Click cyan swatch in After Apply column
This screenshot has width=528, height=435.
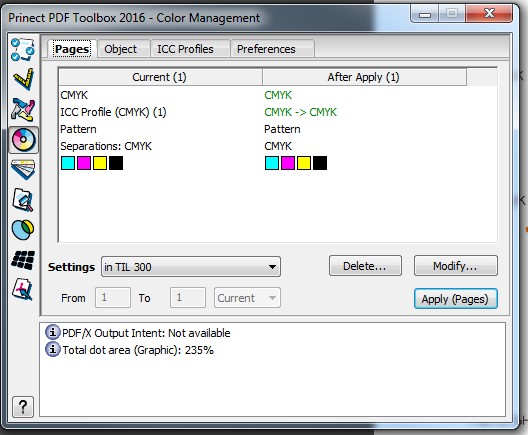pyautogui.click(x=272, y=163)
